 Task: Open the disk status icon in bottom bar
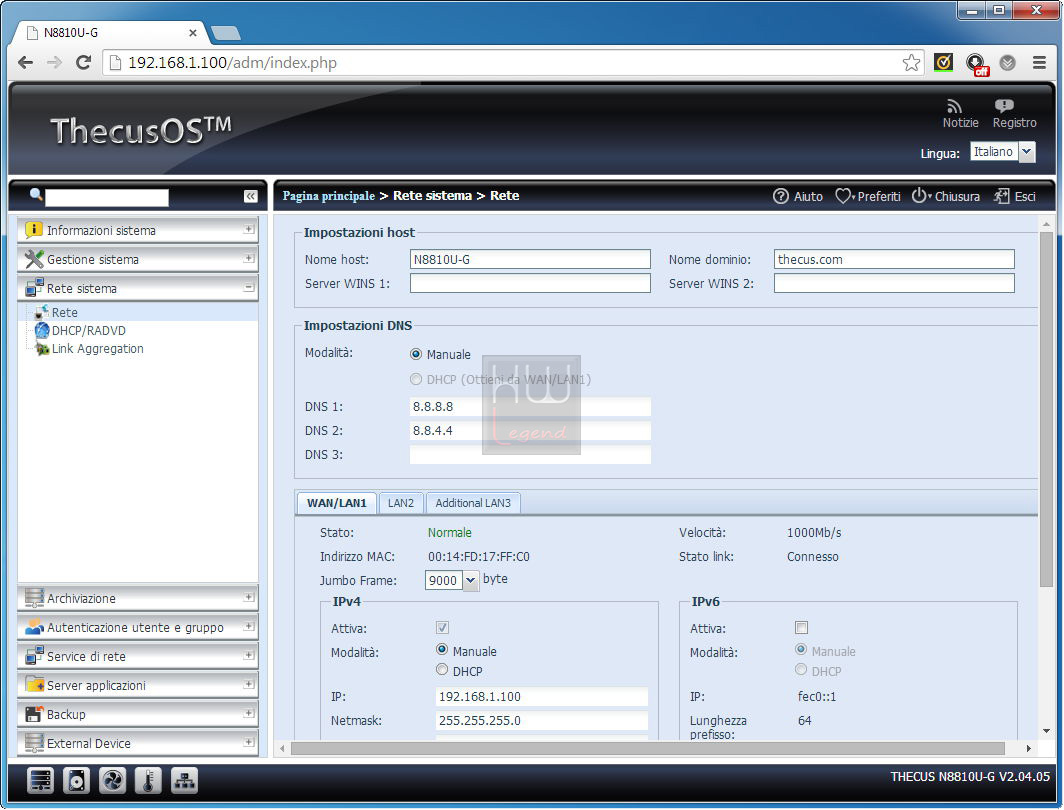point(76,781)
